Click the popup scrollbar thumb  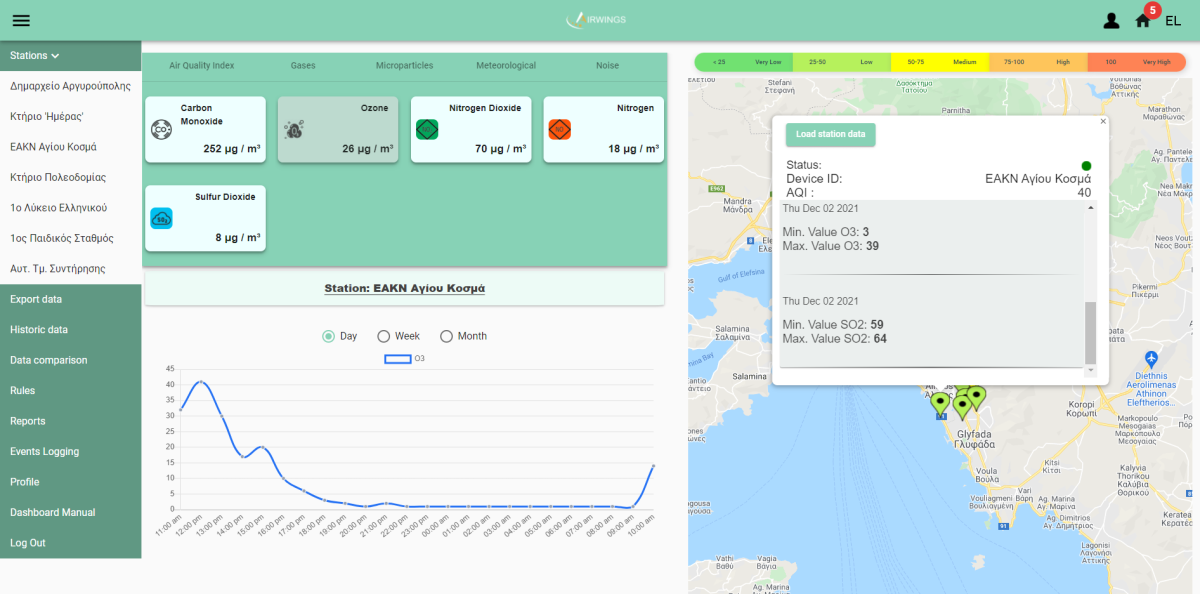click(x=1091, y=333)
